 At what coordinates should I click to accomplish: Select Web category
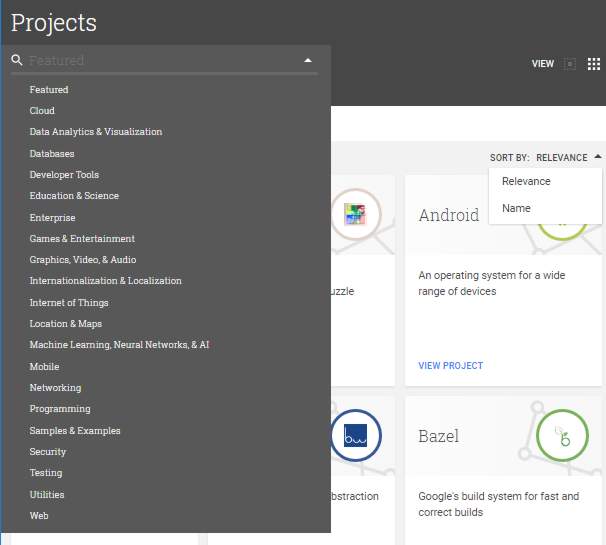point(39,516)
